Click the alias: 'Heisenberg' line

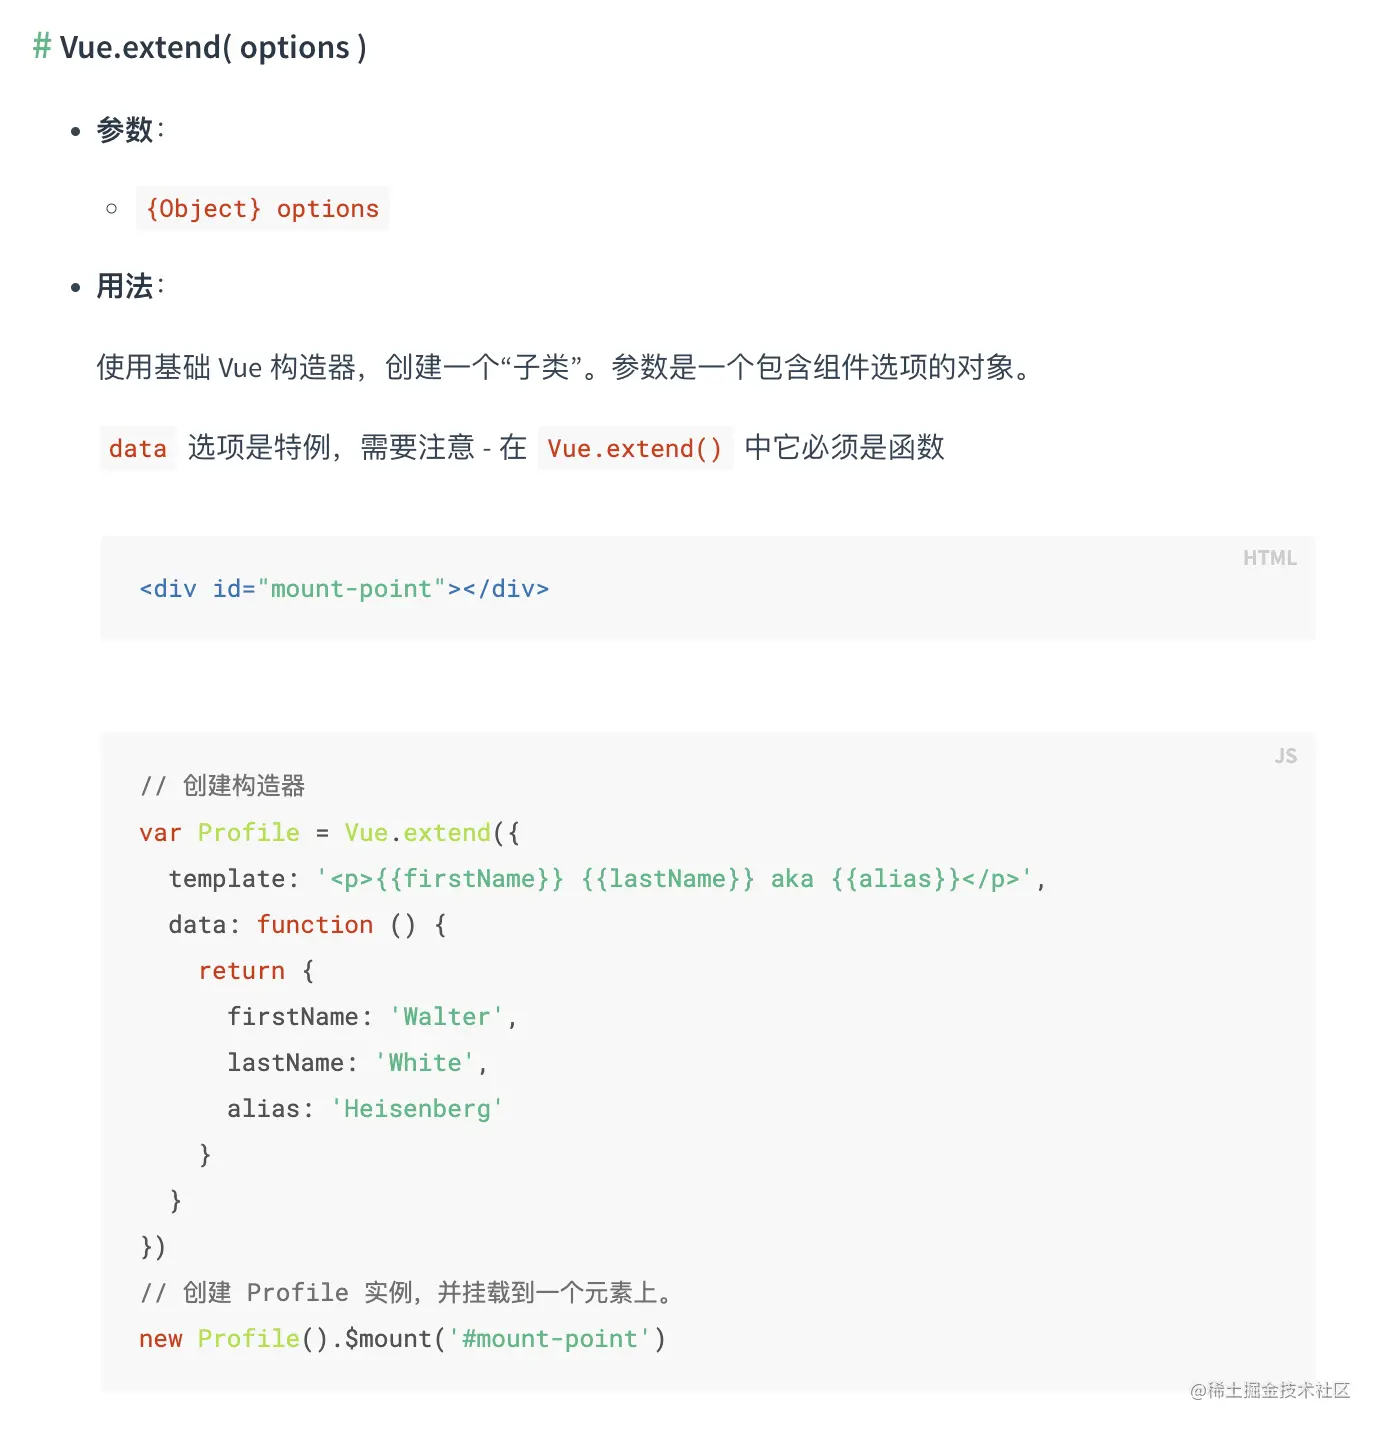(364, 1108)
